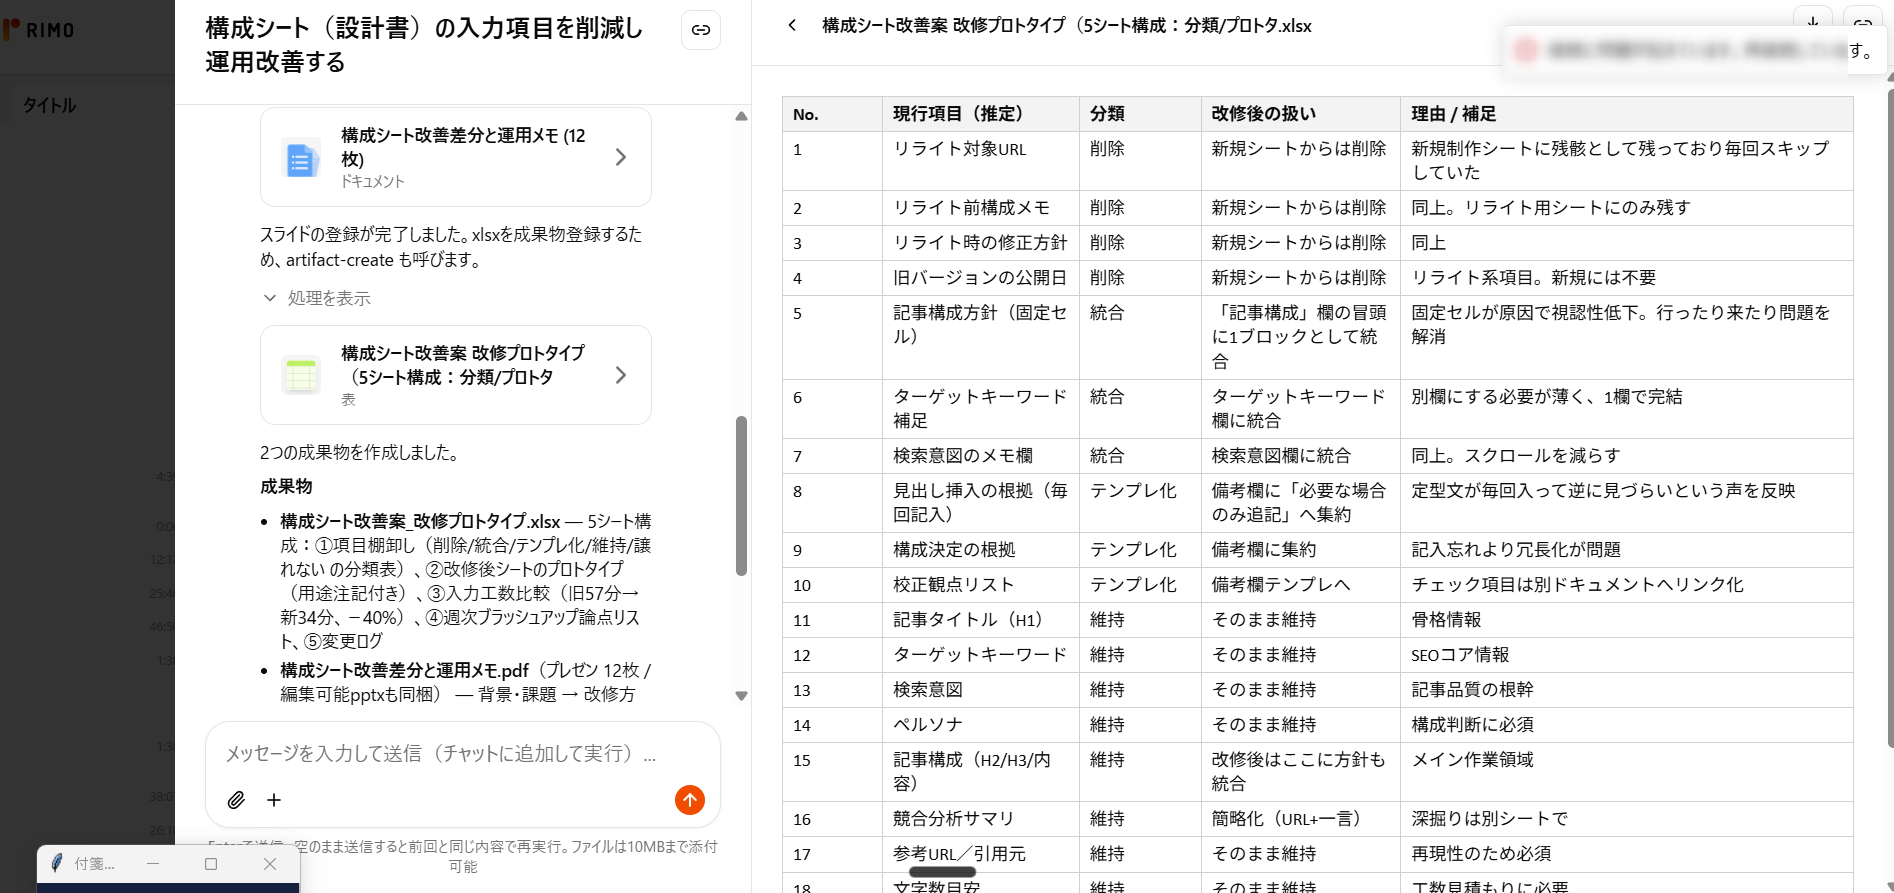Click the RIMO logo in the background window
Viewport: 1894px width, 893px height.
(38, 30)
